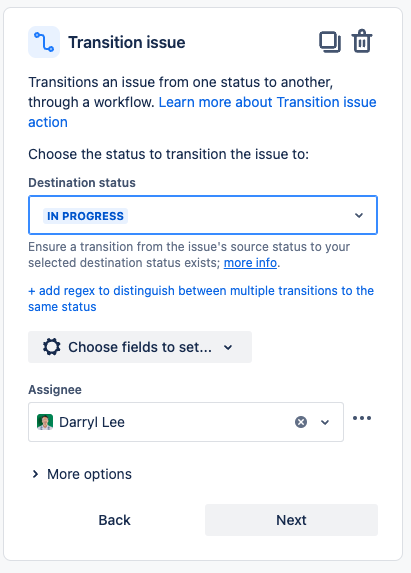Add regex to distinguish multiple transitions
The image size is (411, 573).
tap(201, 299)
